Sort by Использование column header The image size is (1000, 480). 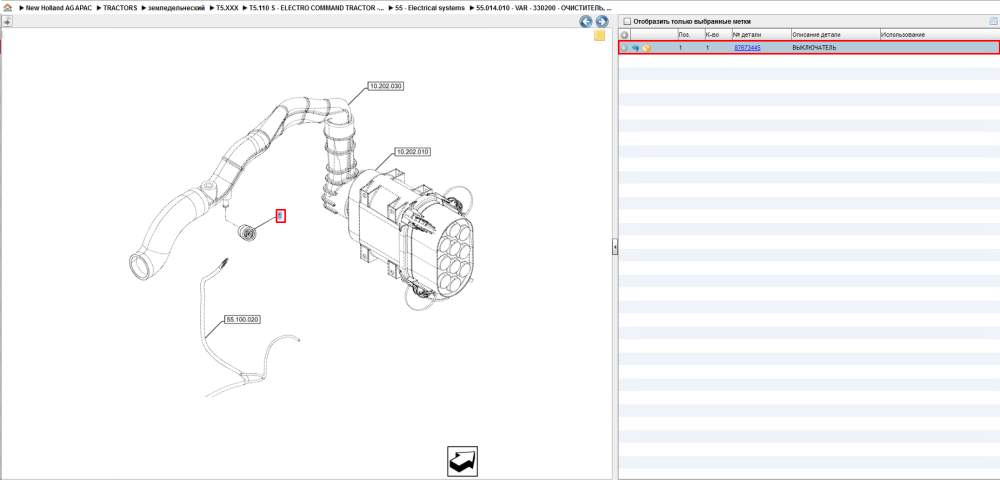tap(939, 34)
